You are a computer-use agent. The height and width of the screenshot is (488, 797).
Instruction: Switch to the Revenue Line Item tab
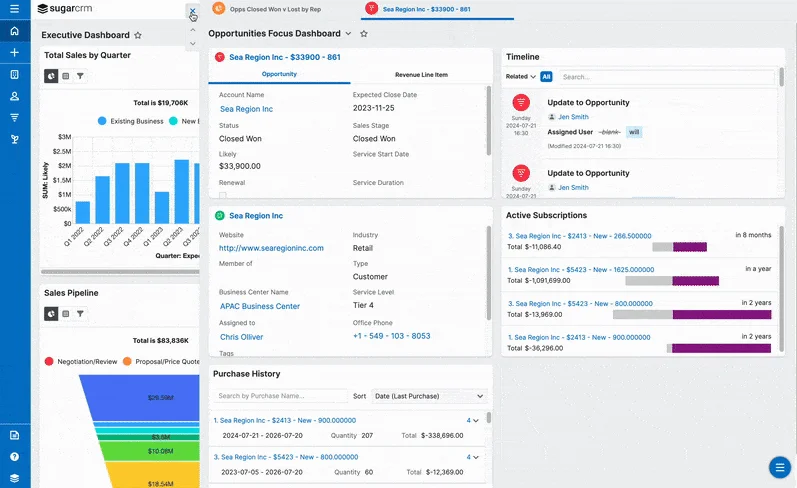[x=420, y=75]
